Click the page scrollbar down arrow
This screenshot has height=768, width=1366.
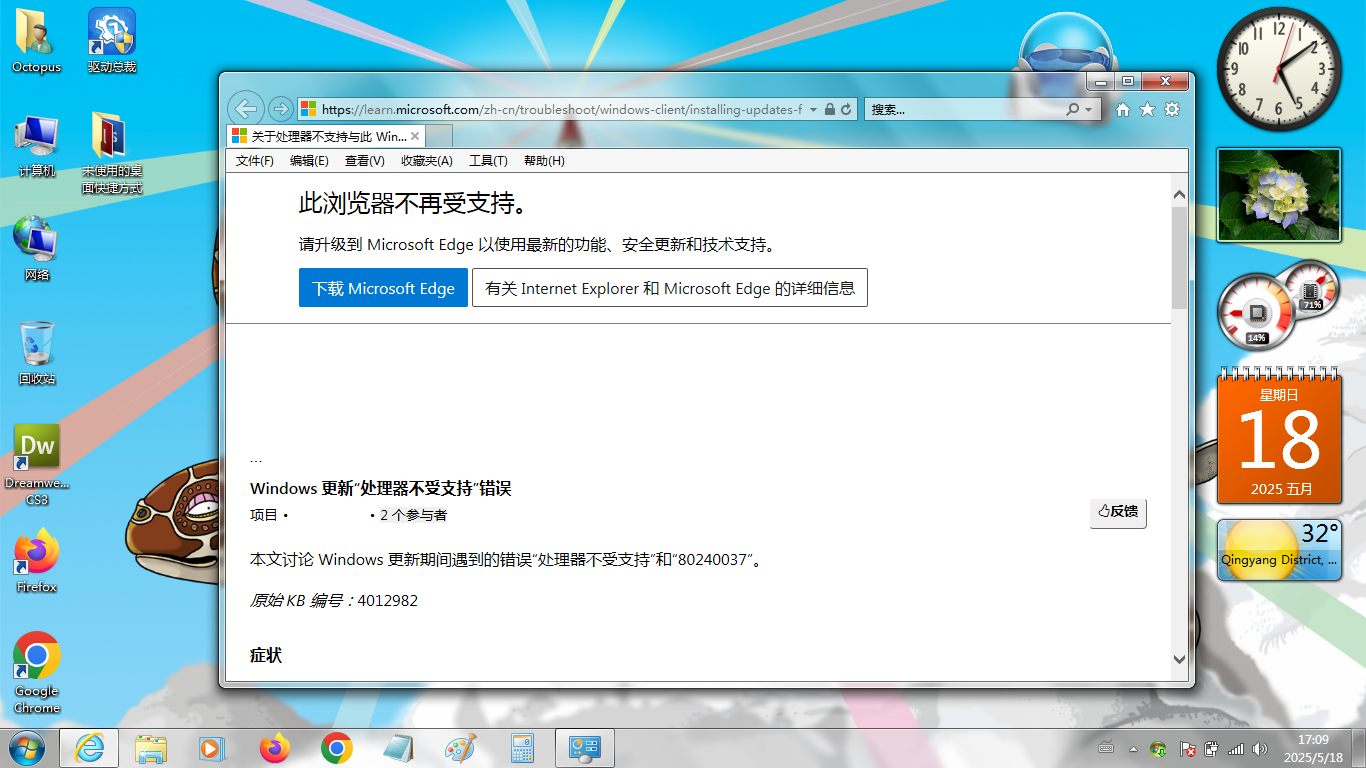pyautogui.click(x=1179, y=660)
